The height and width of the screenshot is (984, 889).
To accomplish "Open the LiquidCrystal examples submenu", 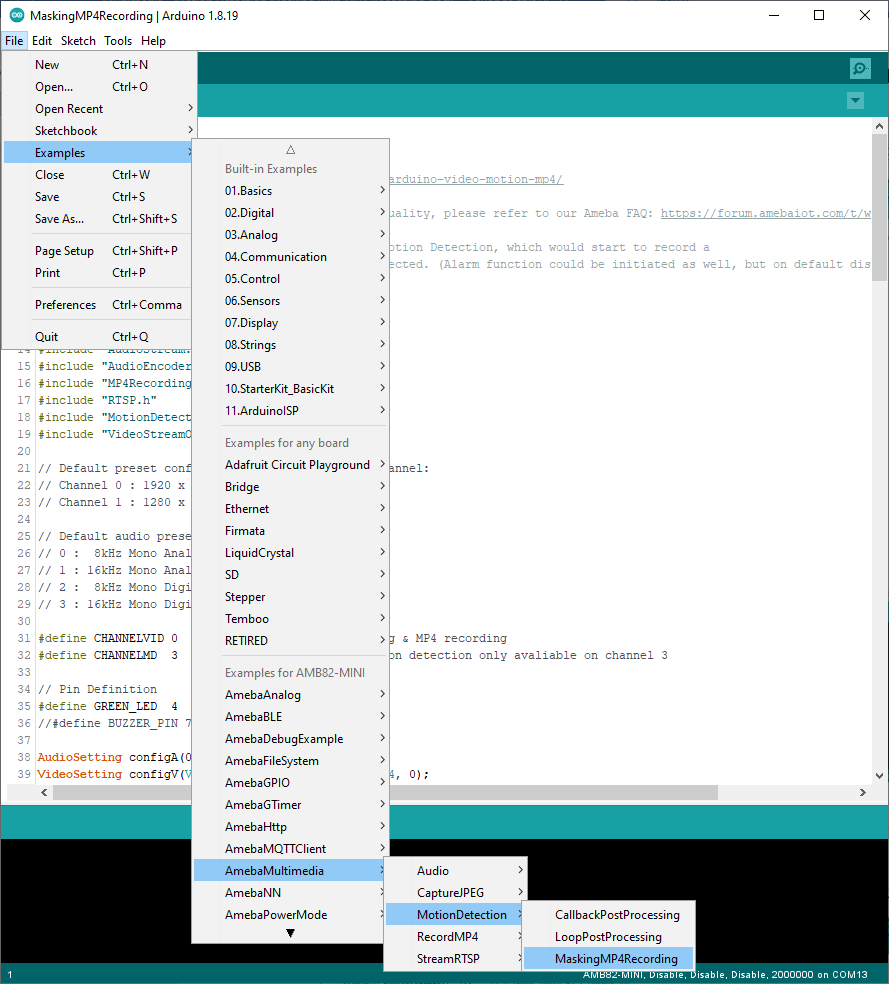I will [x=290, y=552].
